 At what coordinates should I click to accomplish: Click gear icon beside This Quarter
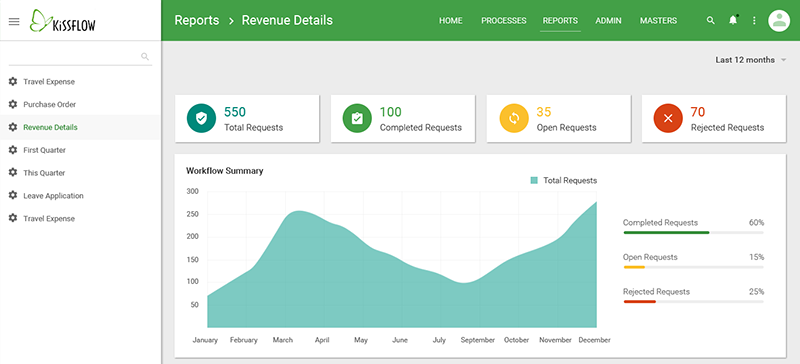[x=13, y=173]
